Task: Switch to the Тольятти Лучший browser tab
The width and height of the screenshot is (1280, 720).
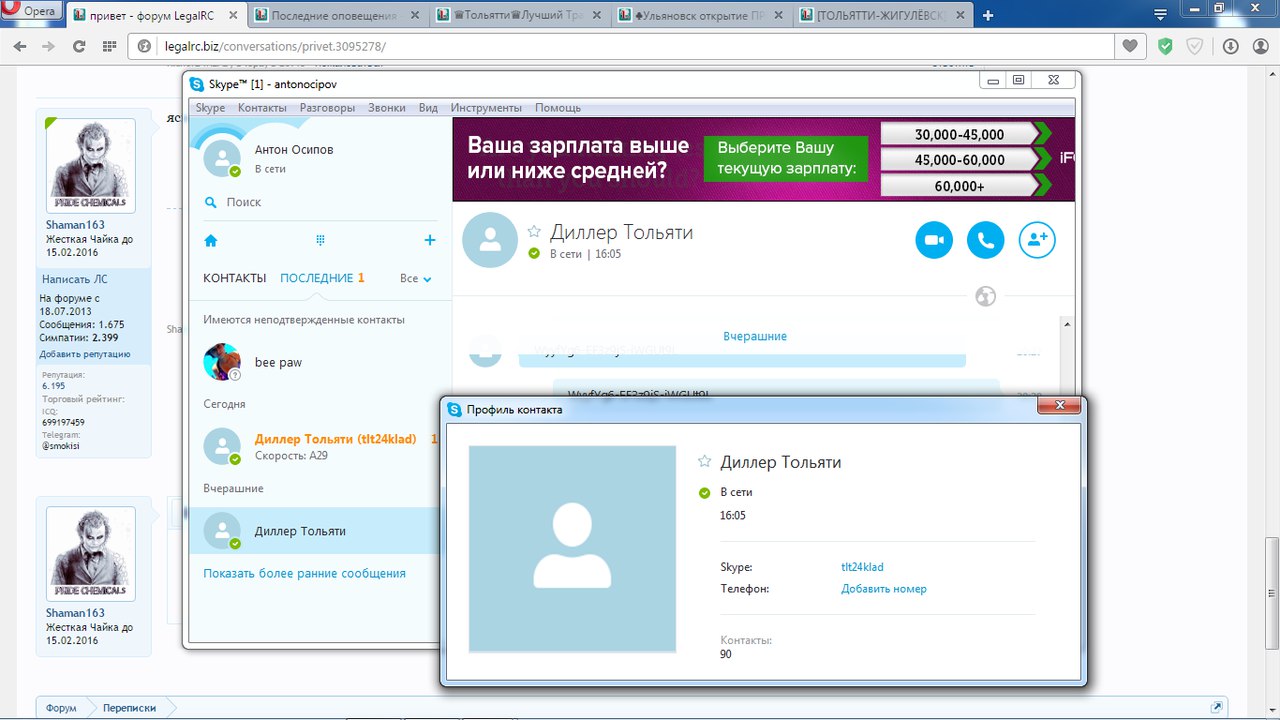Action: point(519,16)
